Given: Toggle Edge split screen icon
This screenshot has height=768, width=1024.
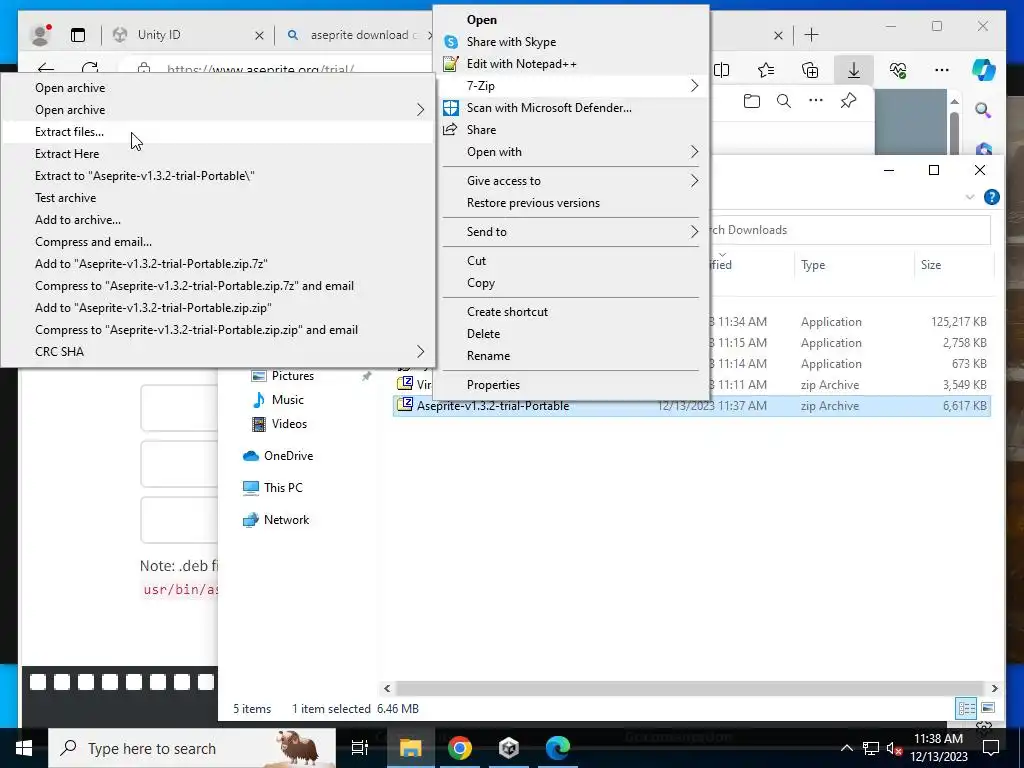Looking at the screenshot, I should click(722, 71).
